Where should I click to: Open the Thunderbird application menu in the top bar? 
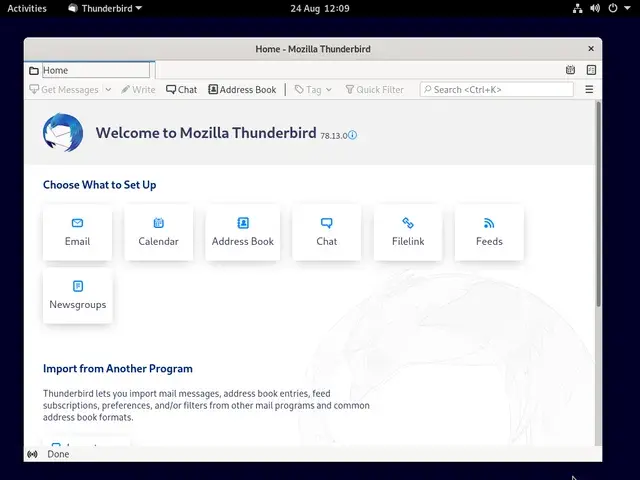tap(105, 8)
